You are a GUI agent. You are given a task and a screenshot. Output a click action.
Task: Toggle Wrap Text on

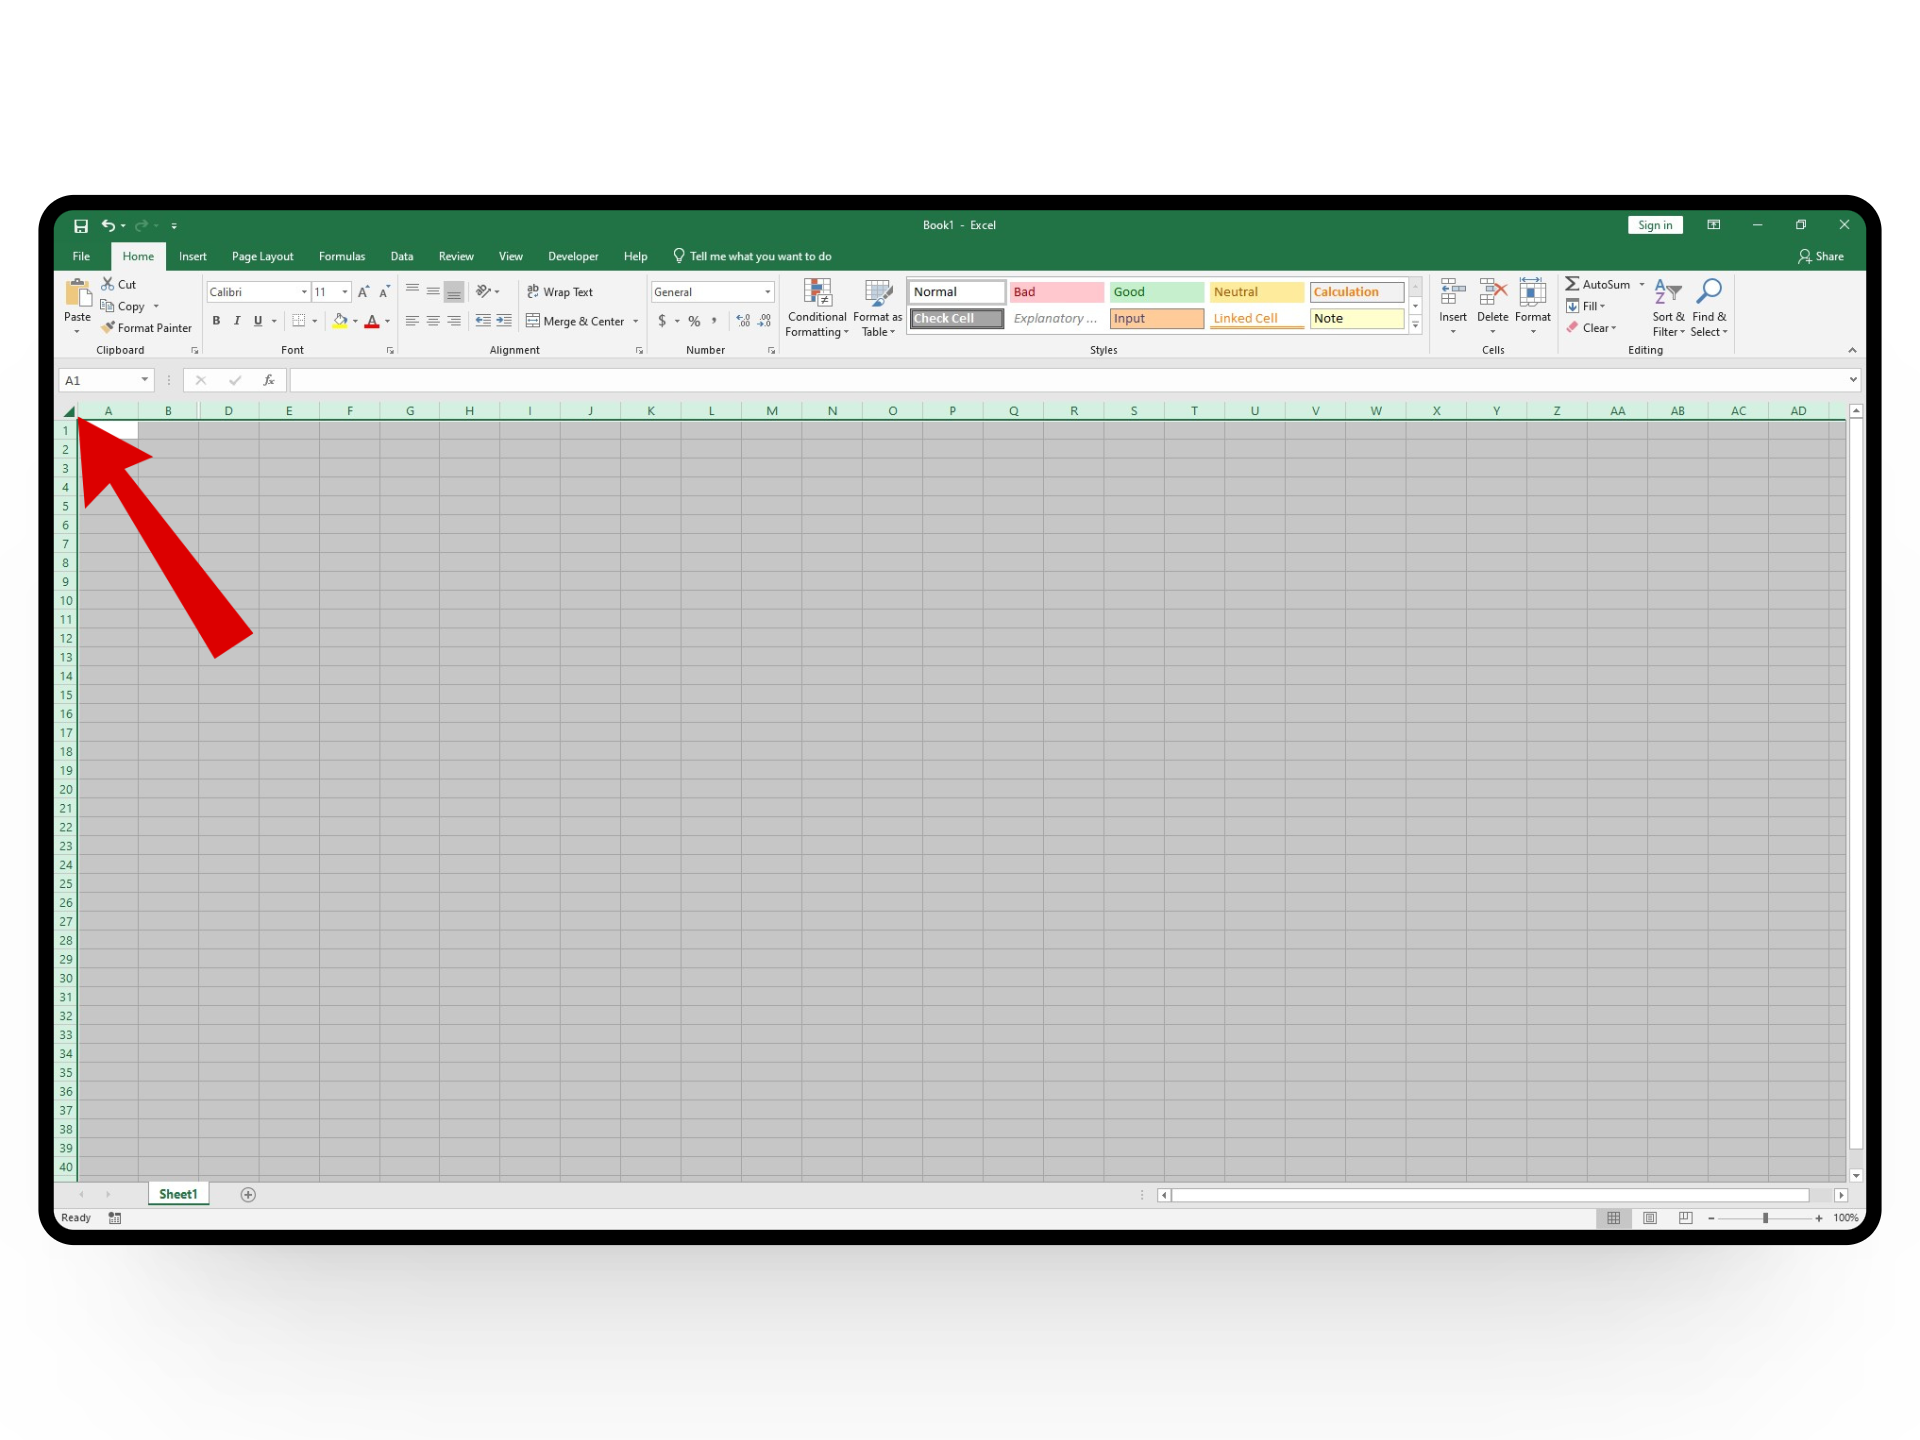tap(560, 292)
